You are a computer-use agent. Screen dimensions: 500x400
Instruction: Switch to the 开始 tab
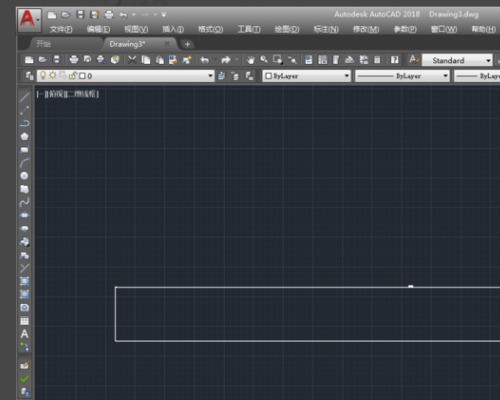(x=44, y=44)
